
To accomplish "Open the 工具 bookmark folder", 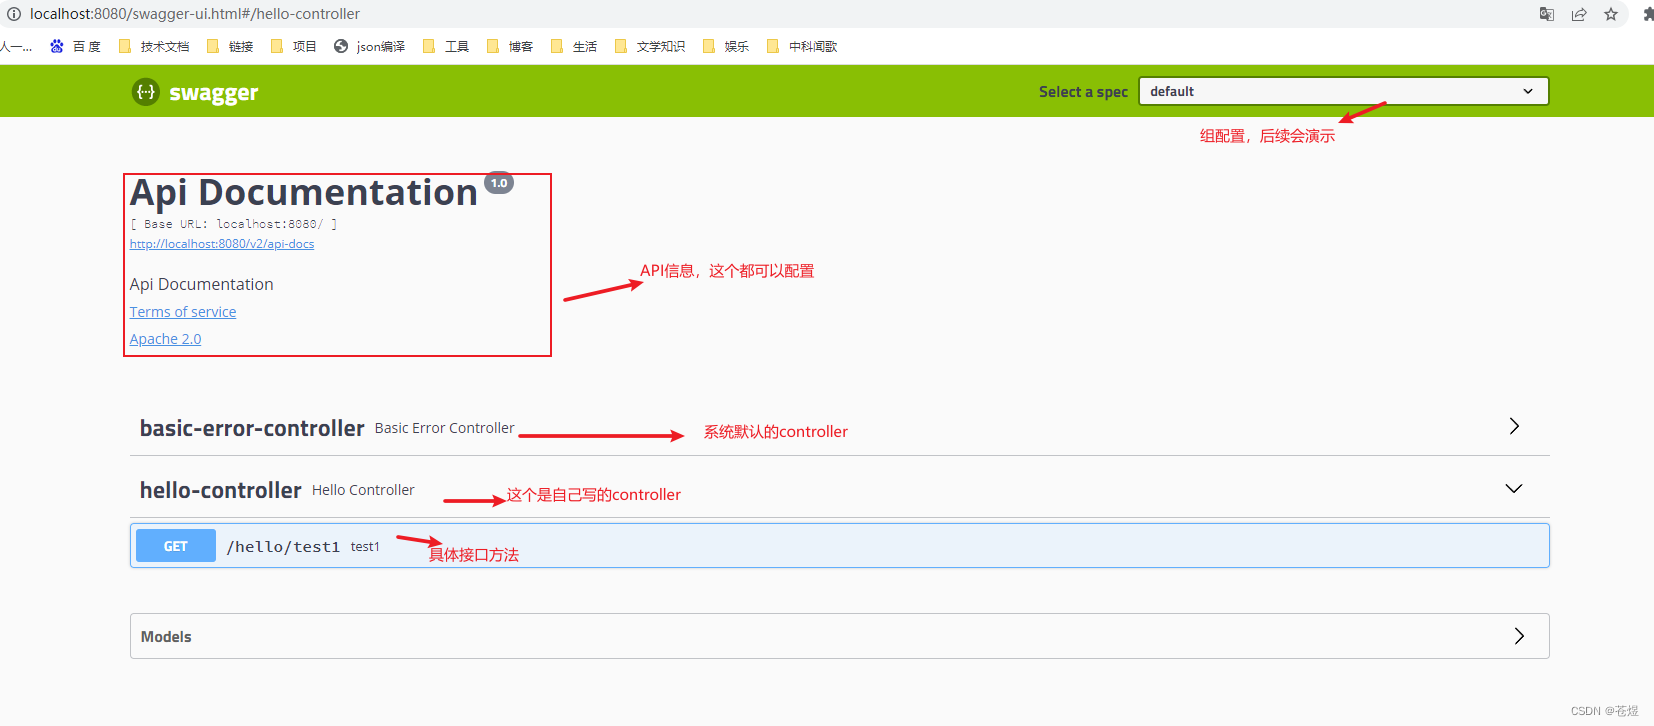I will point(446,46).
